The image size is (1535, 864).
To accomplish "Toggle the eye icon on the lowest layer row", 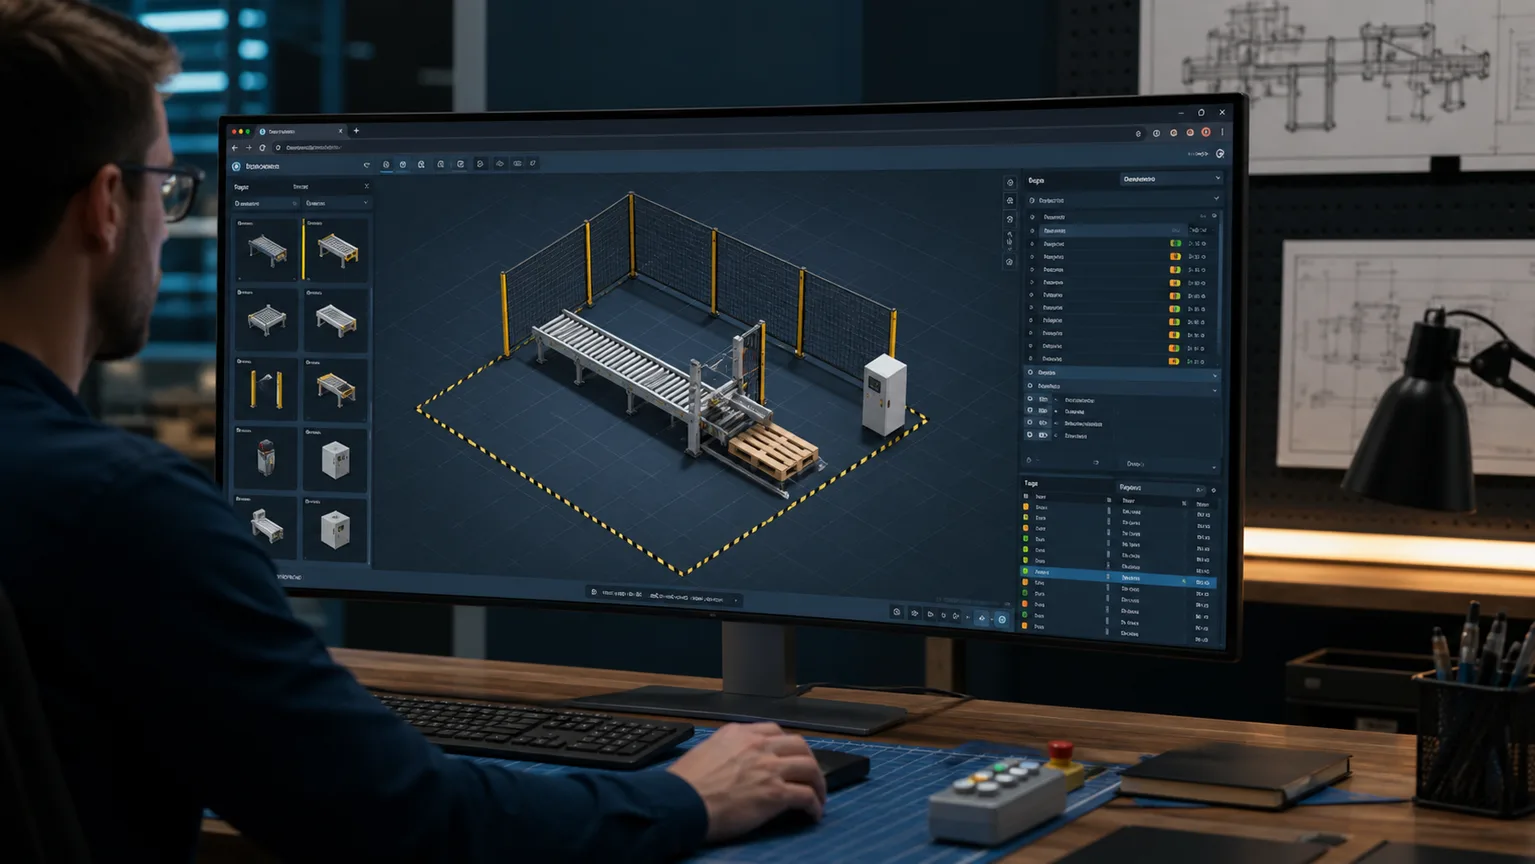I will (x=1030, y=435).
